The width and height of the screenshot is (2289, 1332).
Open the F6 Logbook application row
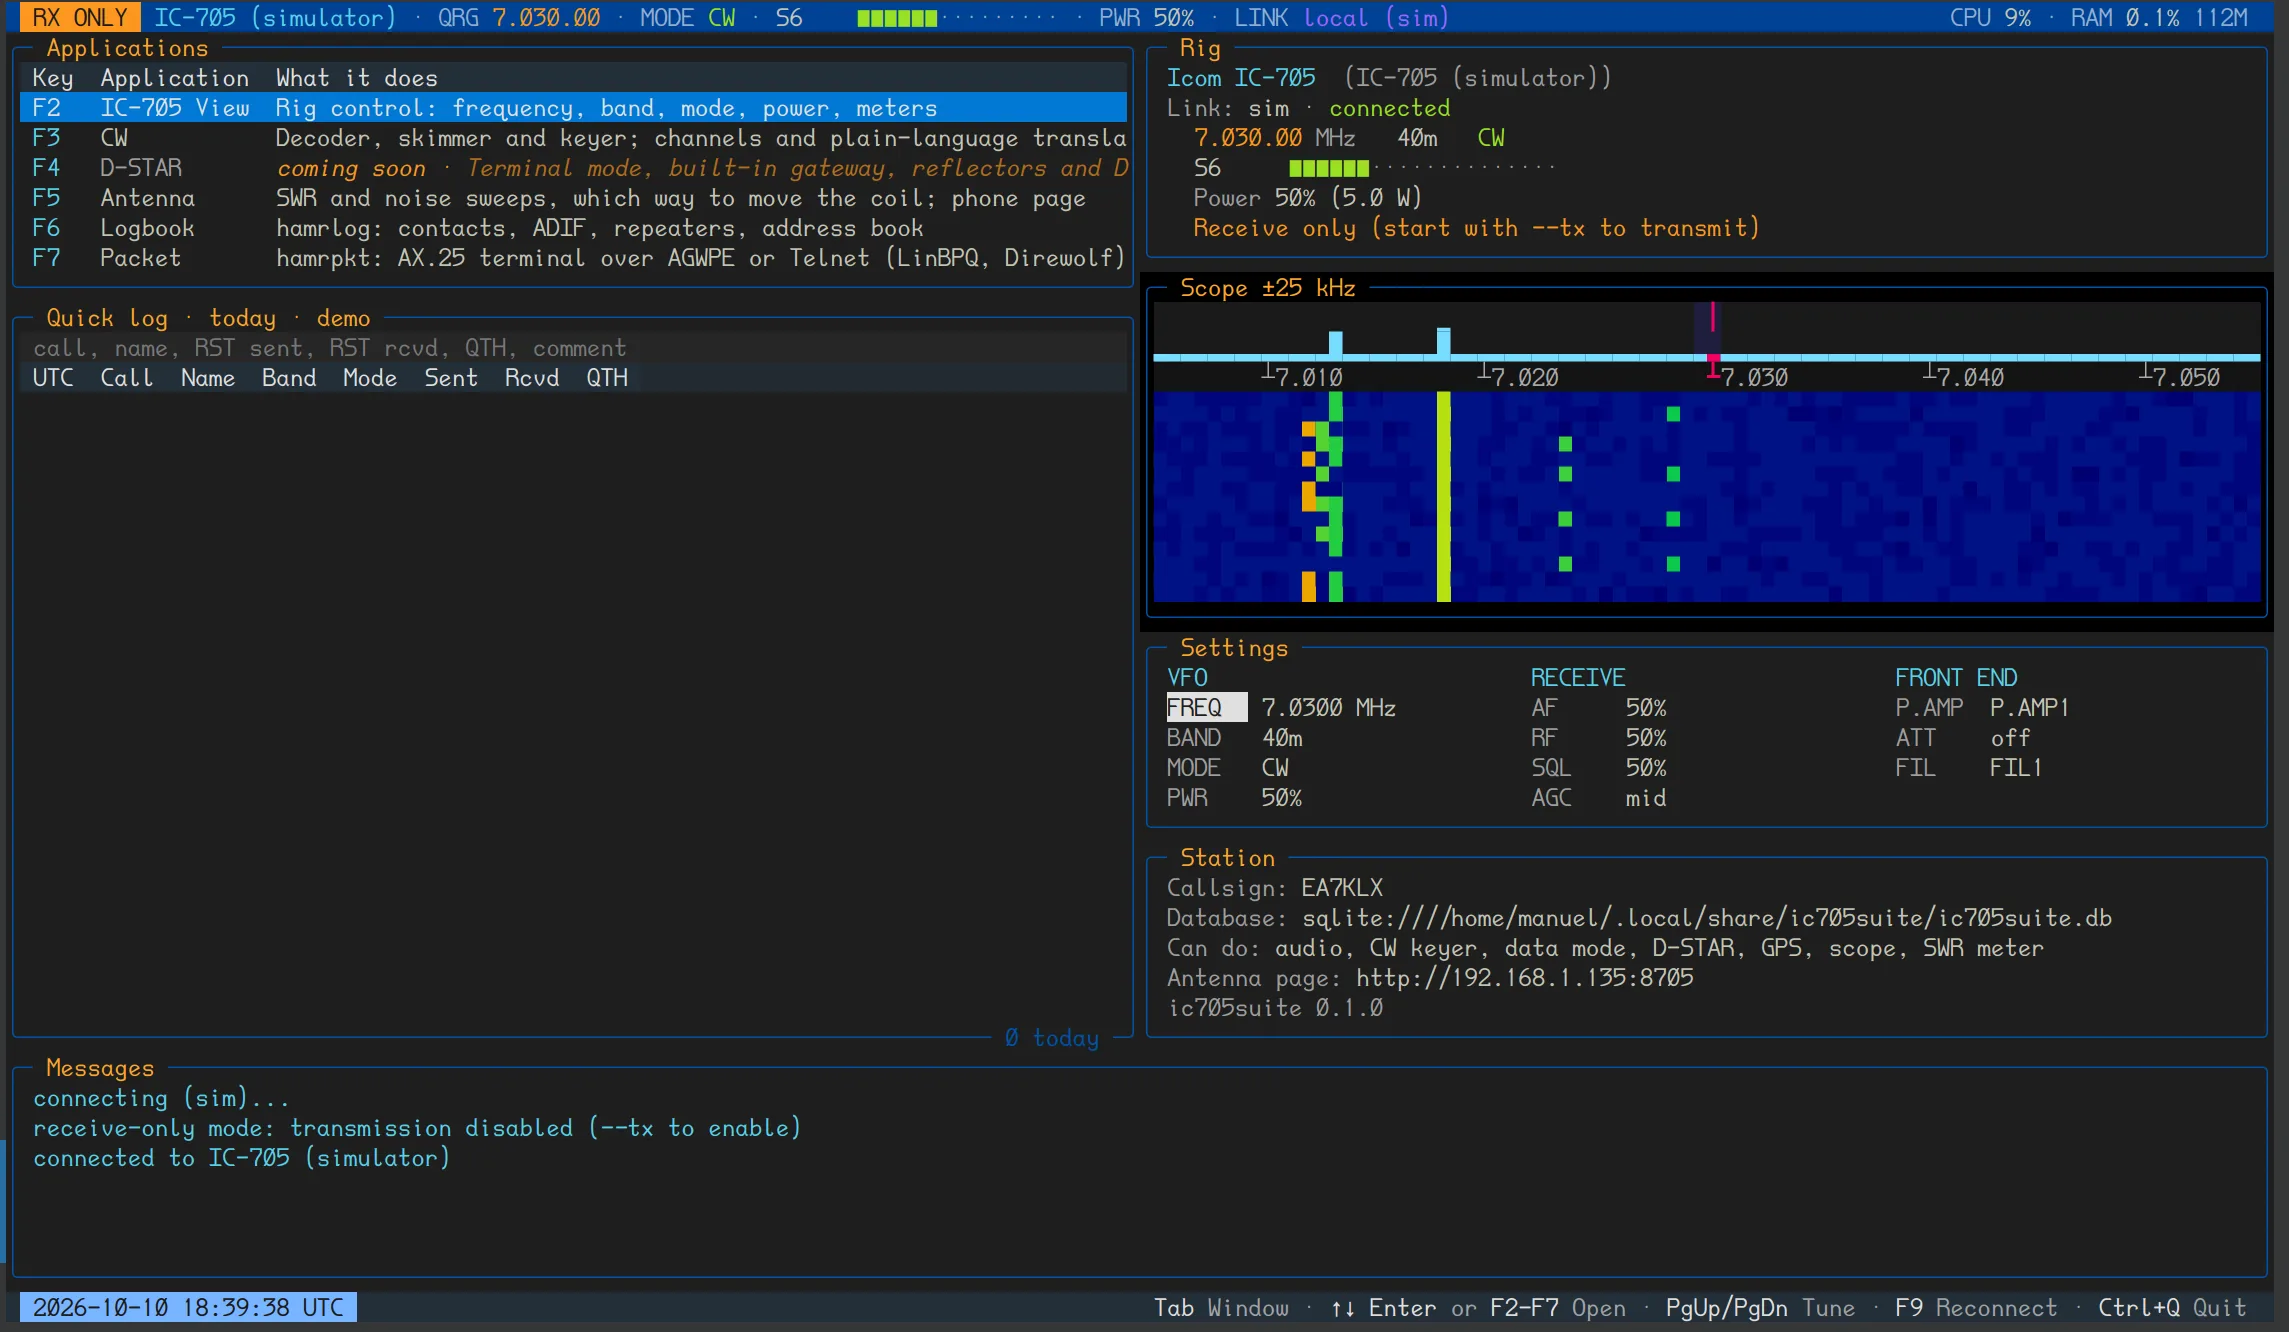(573, 228)
